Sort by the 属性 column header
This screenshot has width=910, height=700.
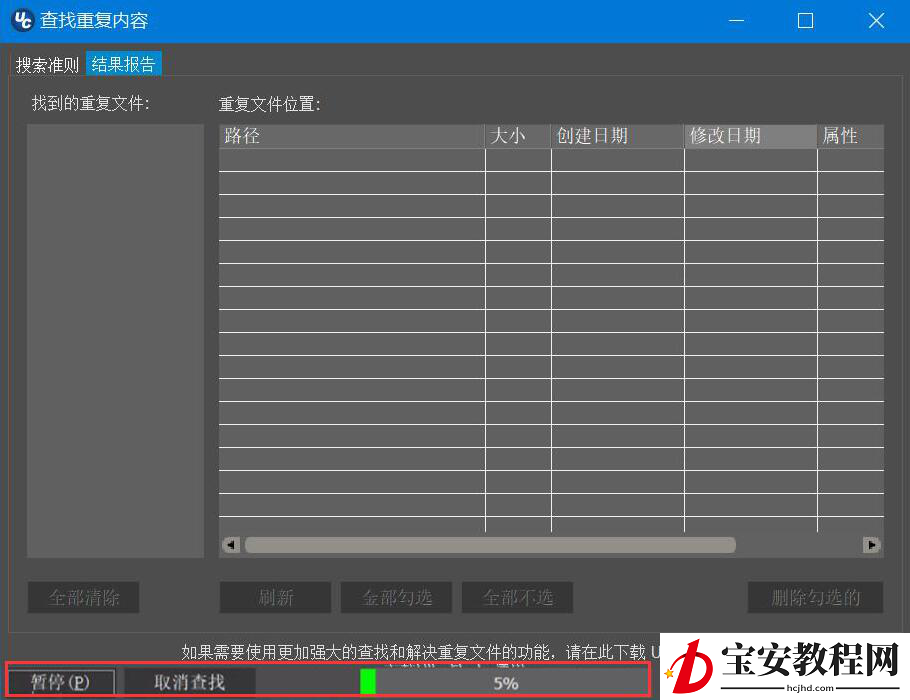pyautogui.click(x=851, y=136)
